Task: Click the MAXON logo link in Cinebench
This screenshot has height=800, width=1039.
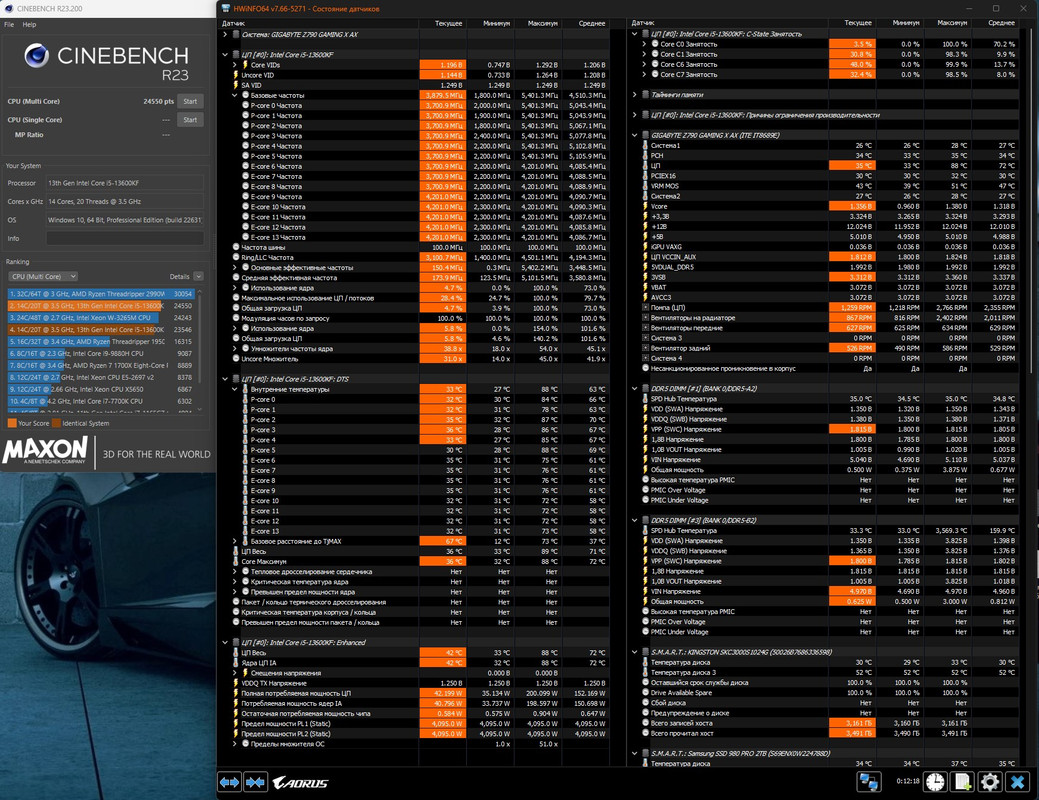Action: click(x=45, y=451)
